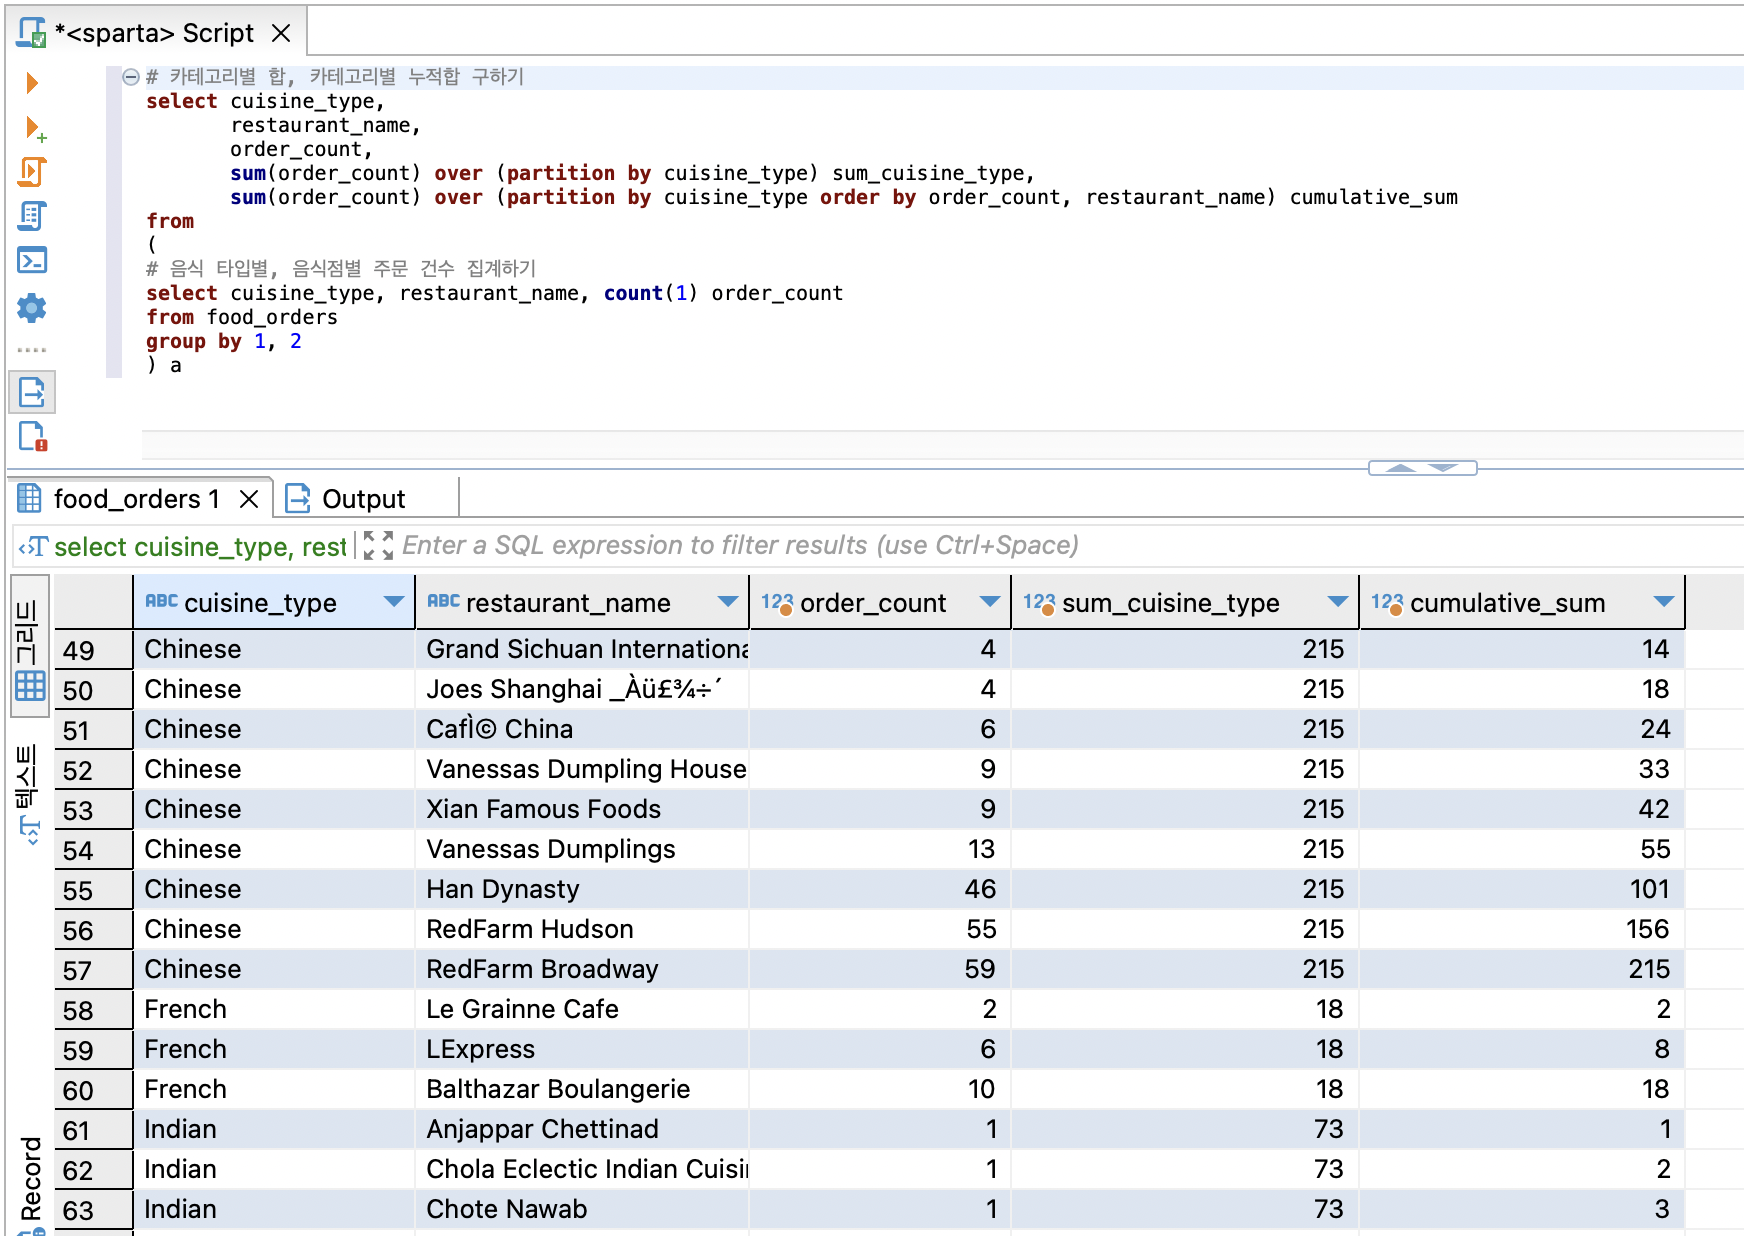
Task: Click the Le Grainne Cafe cell
Action: [x=582, y=1009]
